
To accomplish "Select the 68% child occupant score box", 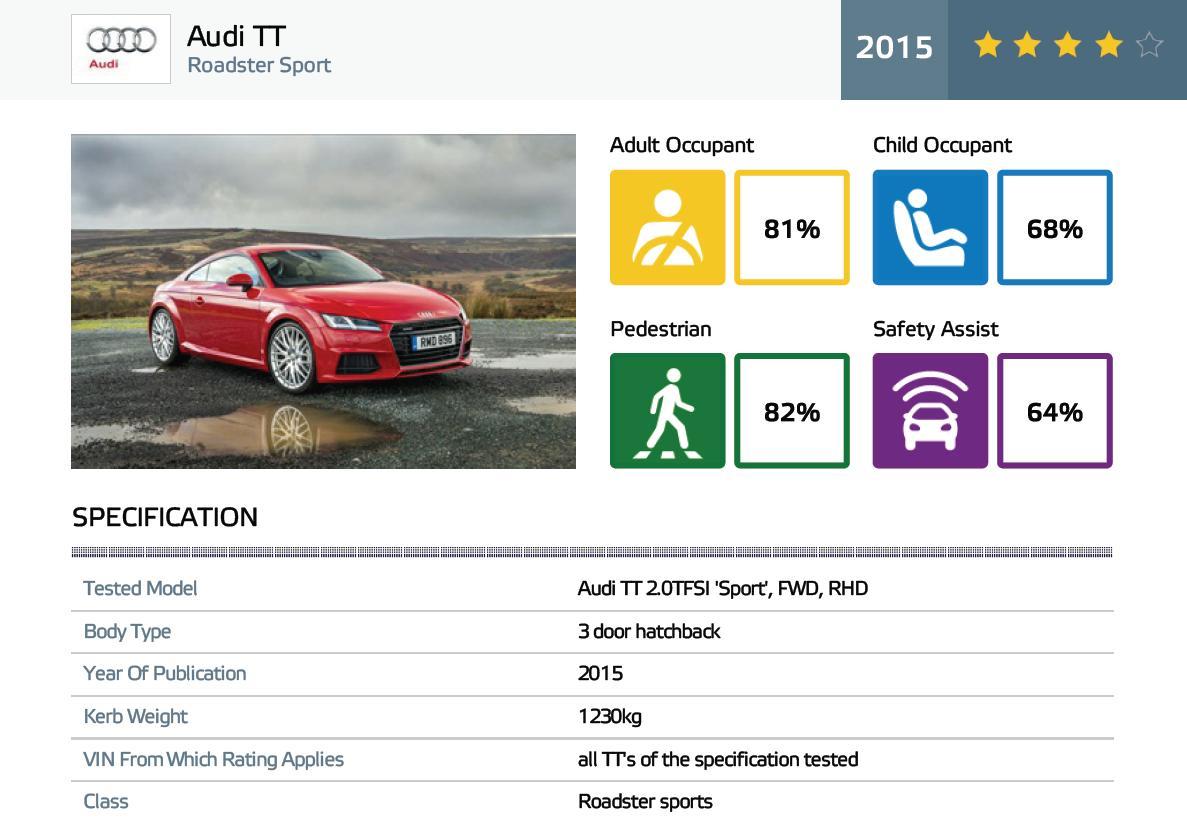I will [x=1055, y=228].
